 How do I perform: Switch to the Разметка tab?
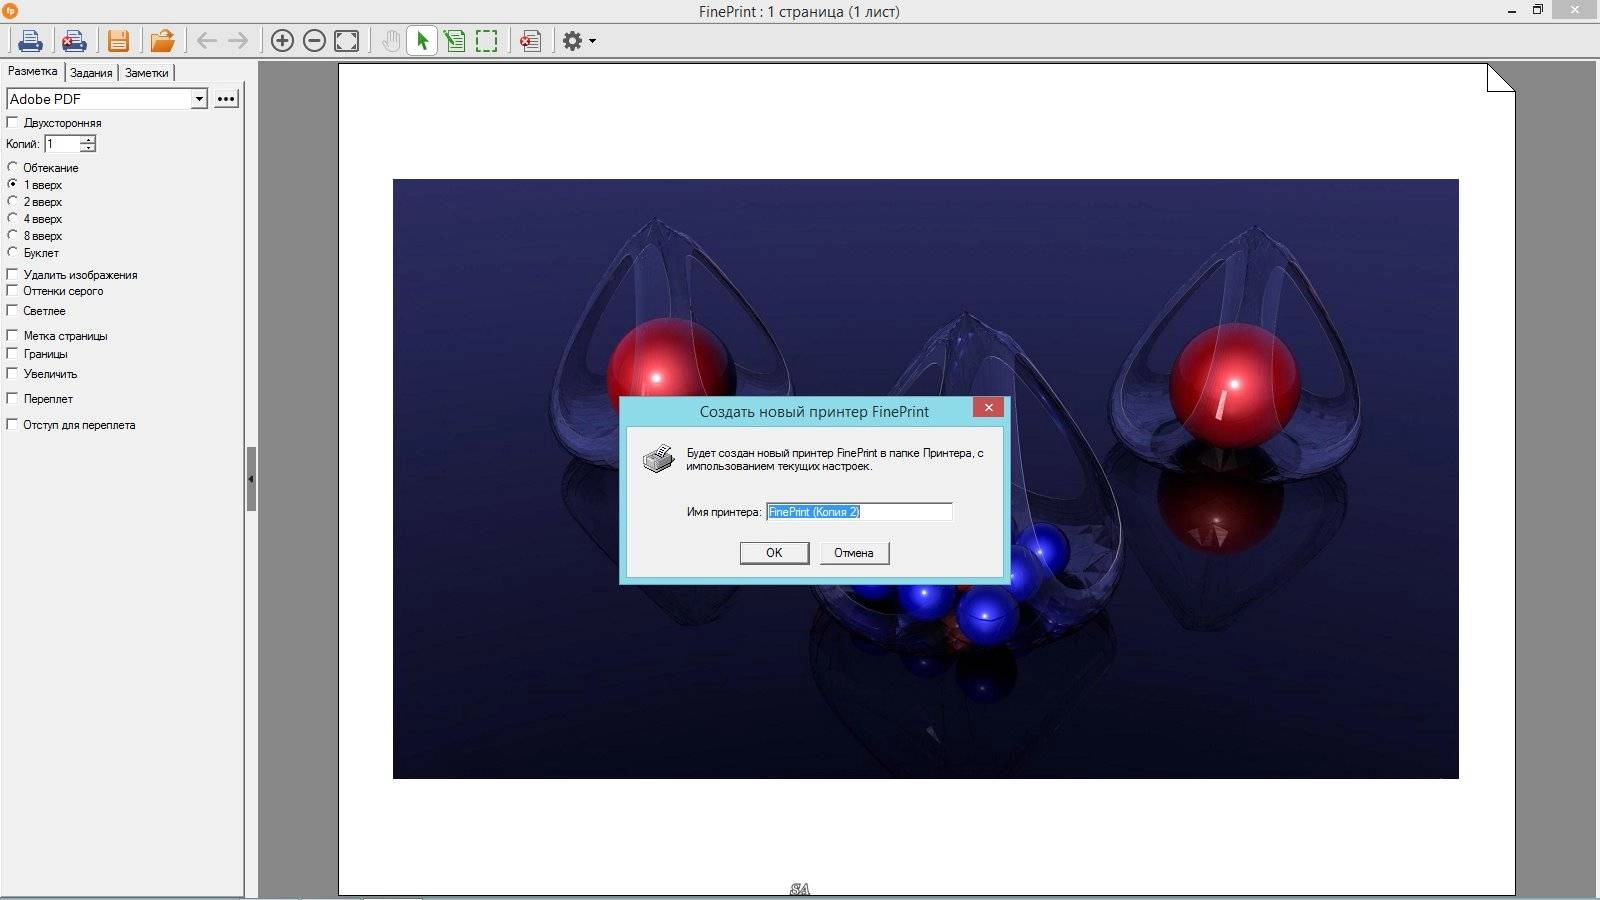click(x=33, y=72)
